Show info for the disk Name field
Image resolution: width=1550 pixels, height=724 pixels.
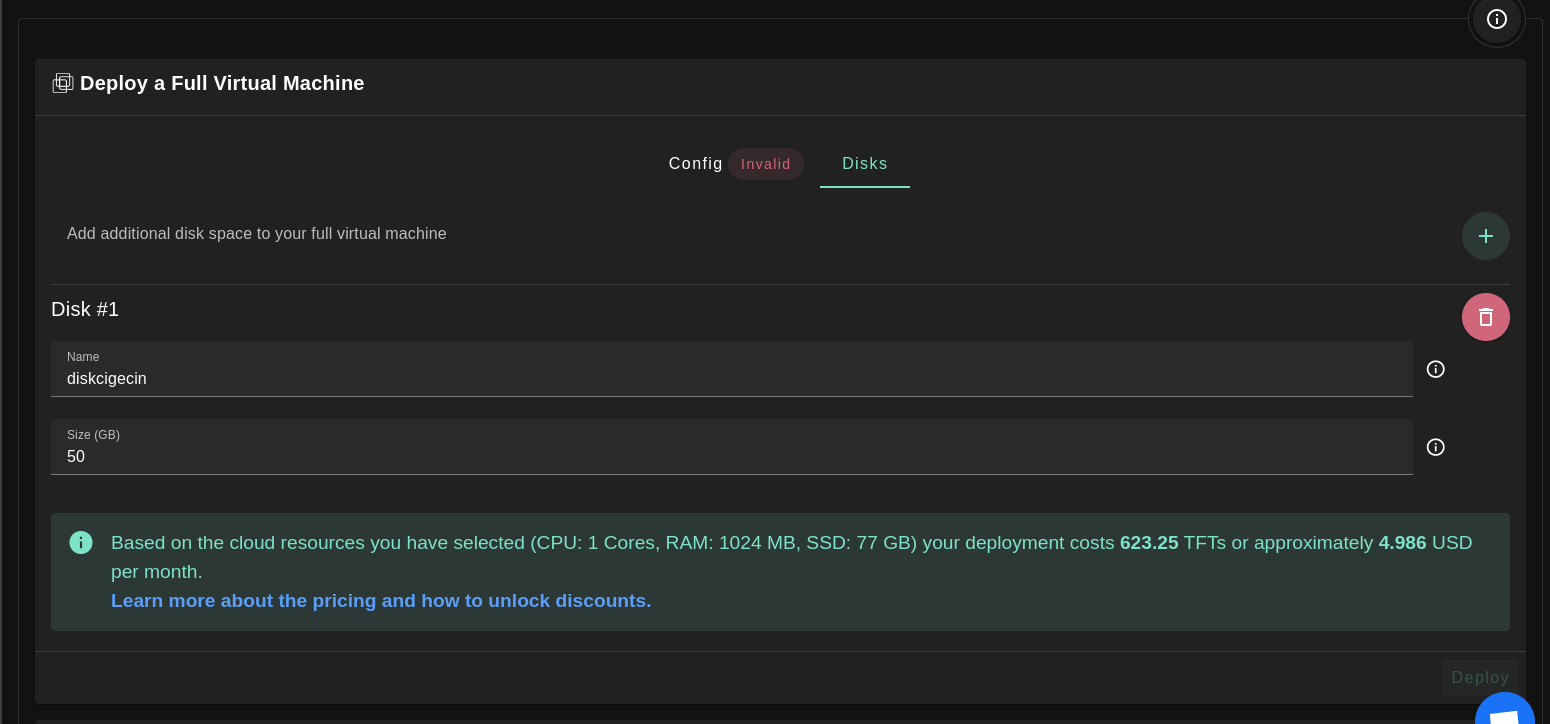[x=1435, y=369]
